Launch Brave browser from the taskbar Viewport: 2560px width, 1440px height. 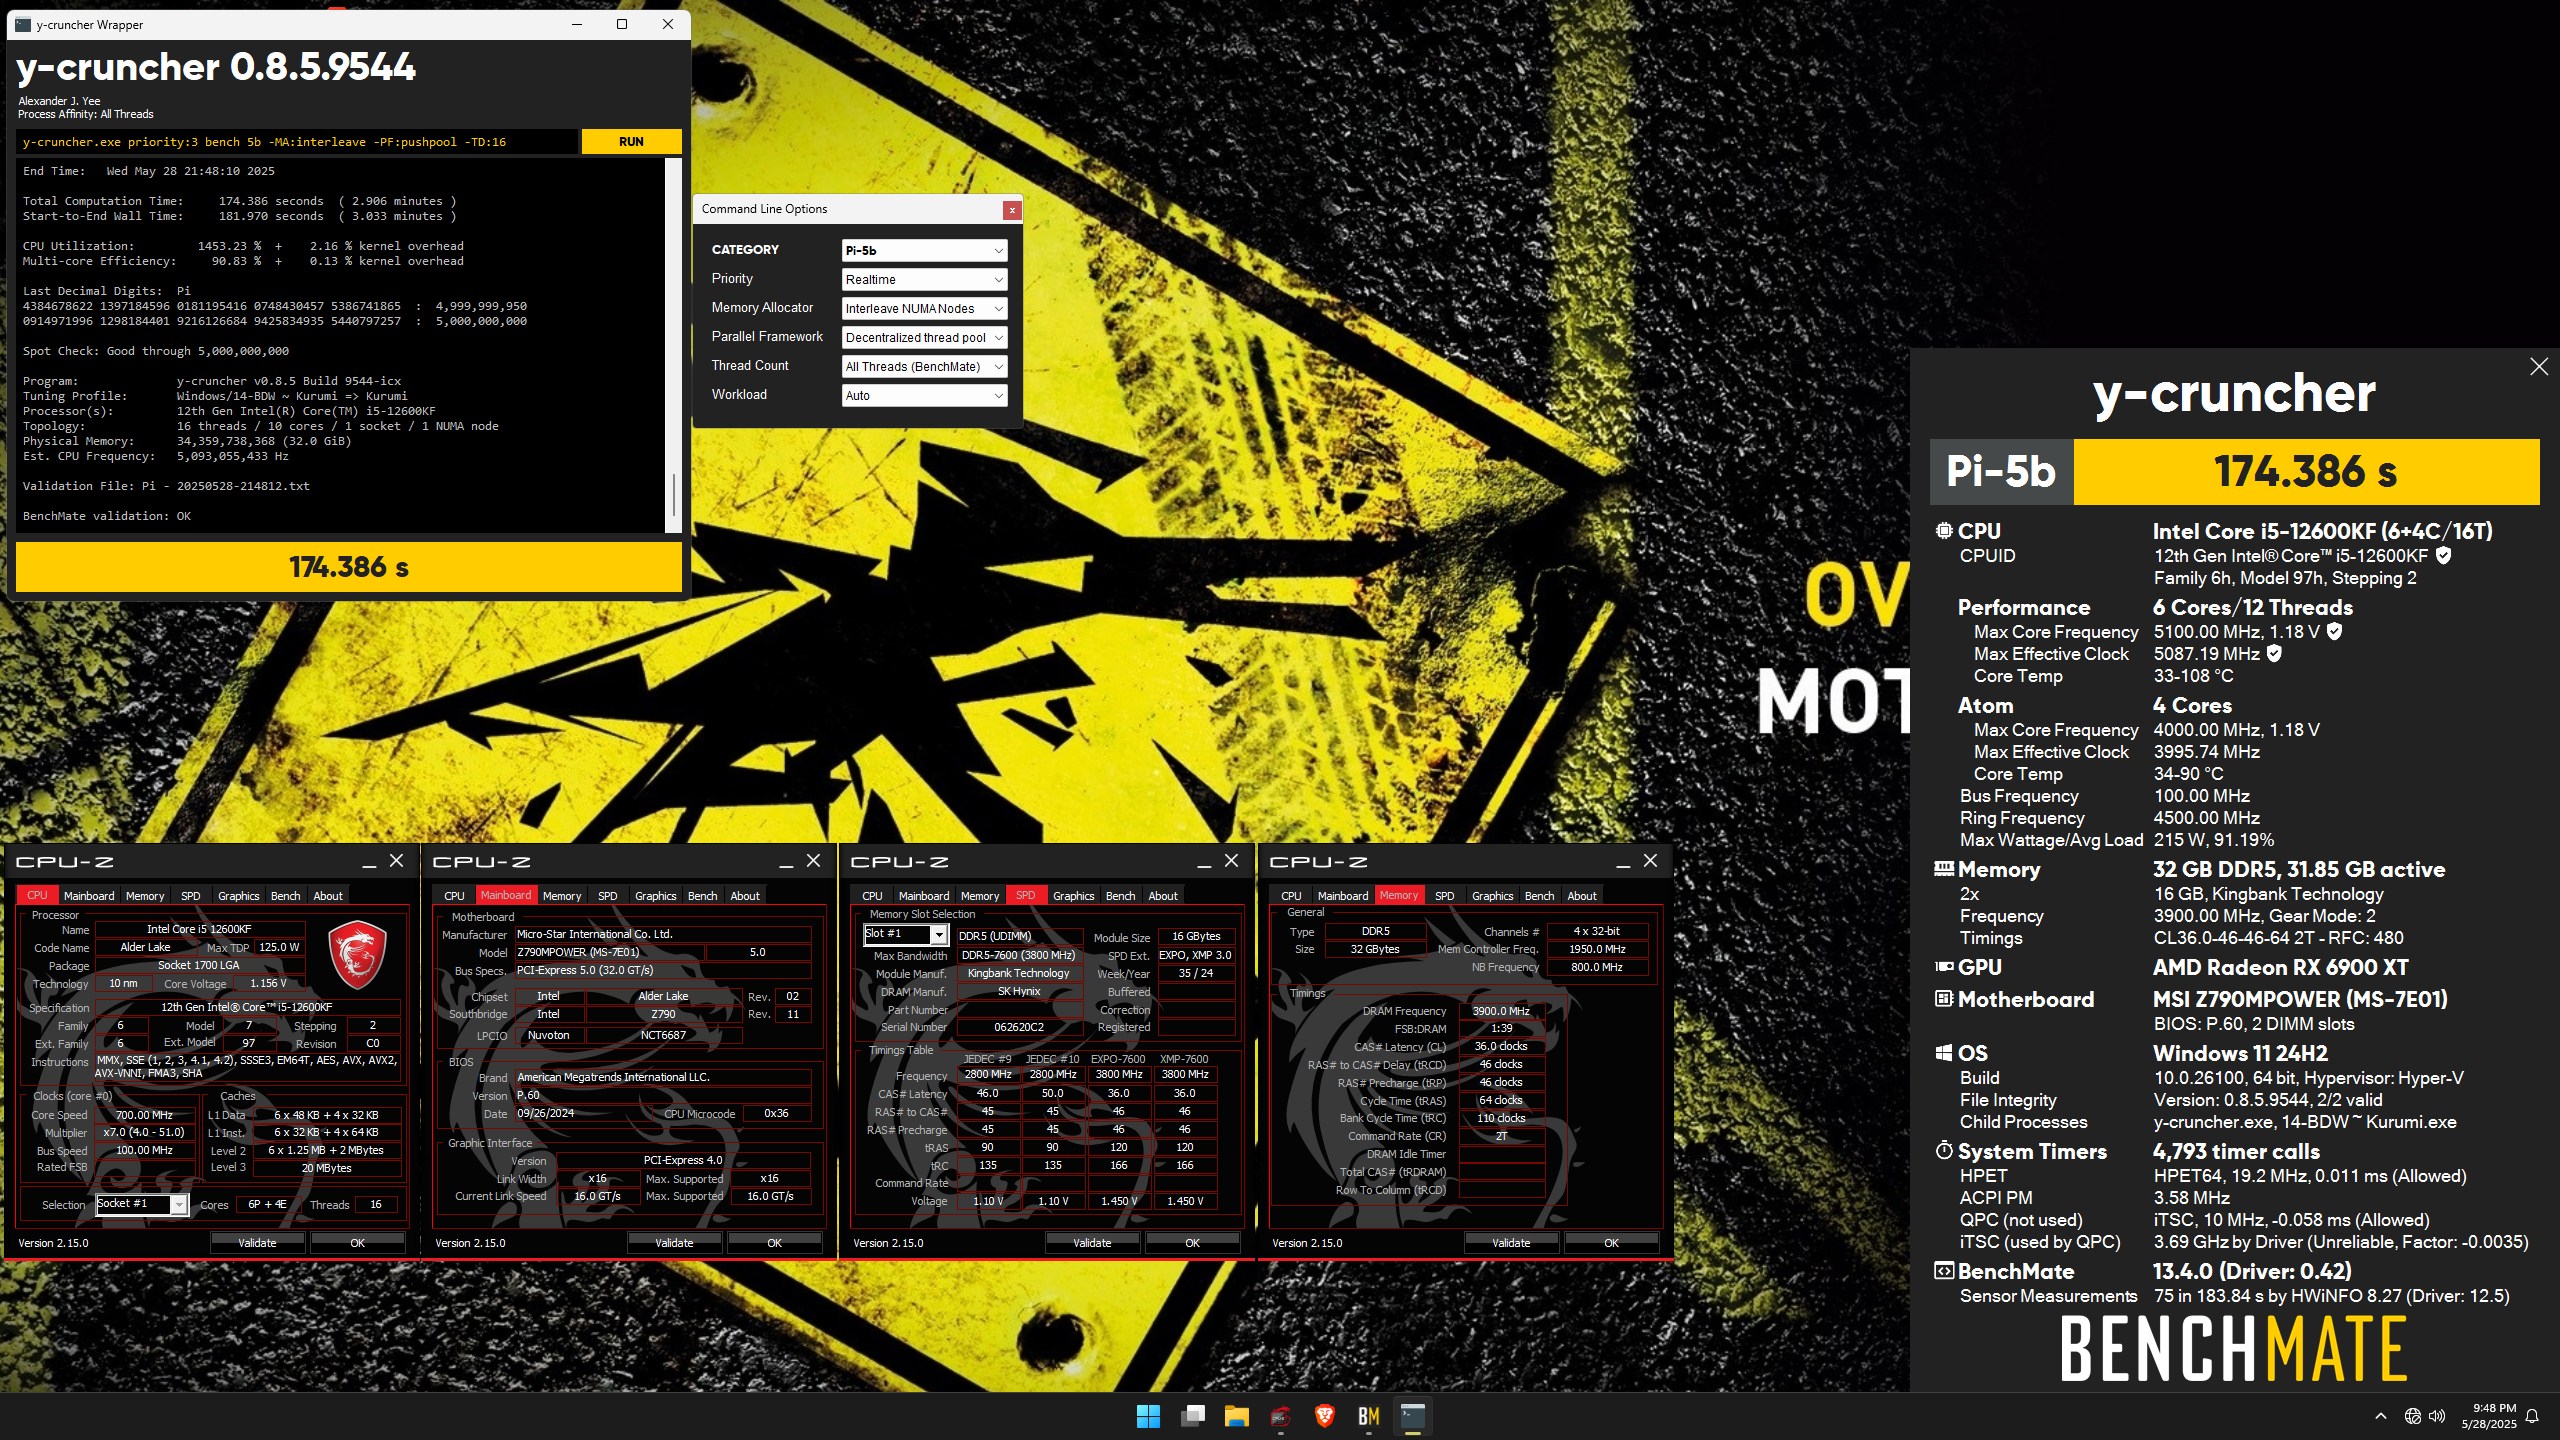click(1324, 1416)
